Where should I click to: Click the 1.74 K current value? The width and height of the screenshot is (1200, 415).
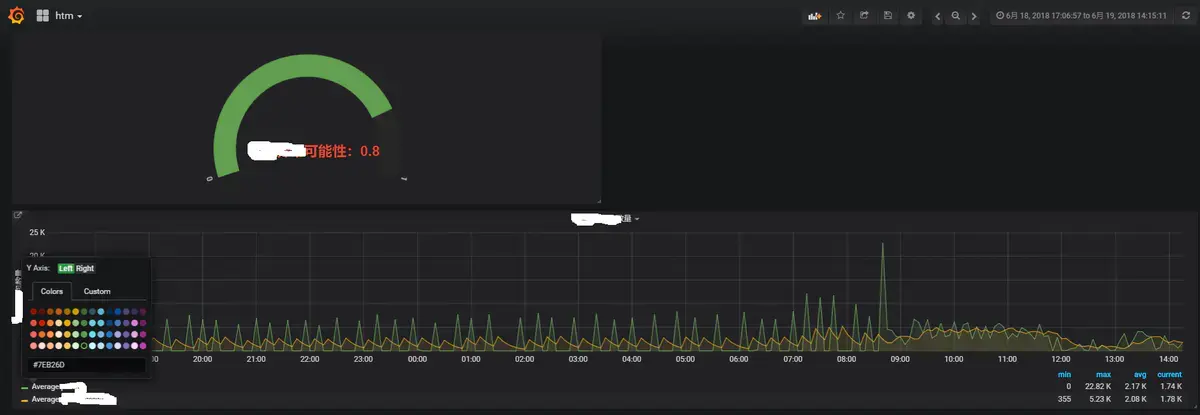pyautogui.click(x=1170, y=386)
